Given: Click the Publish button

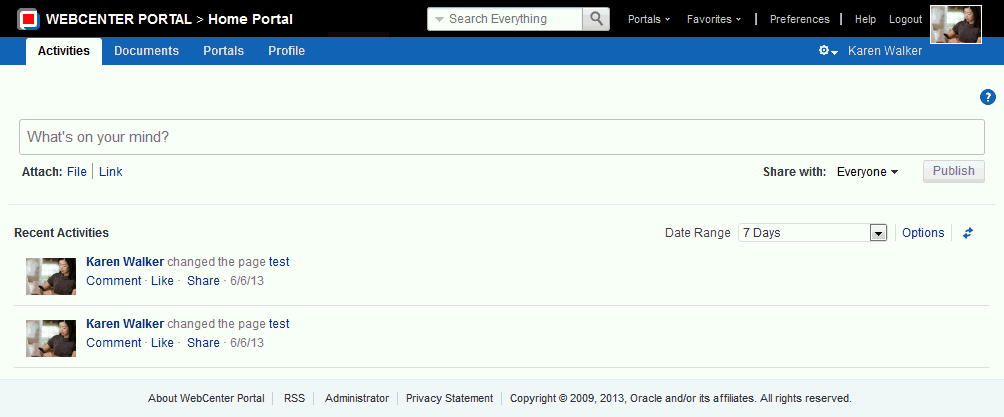Looking at the screenshot, I should (x=953, y=171).
